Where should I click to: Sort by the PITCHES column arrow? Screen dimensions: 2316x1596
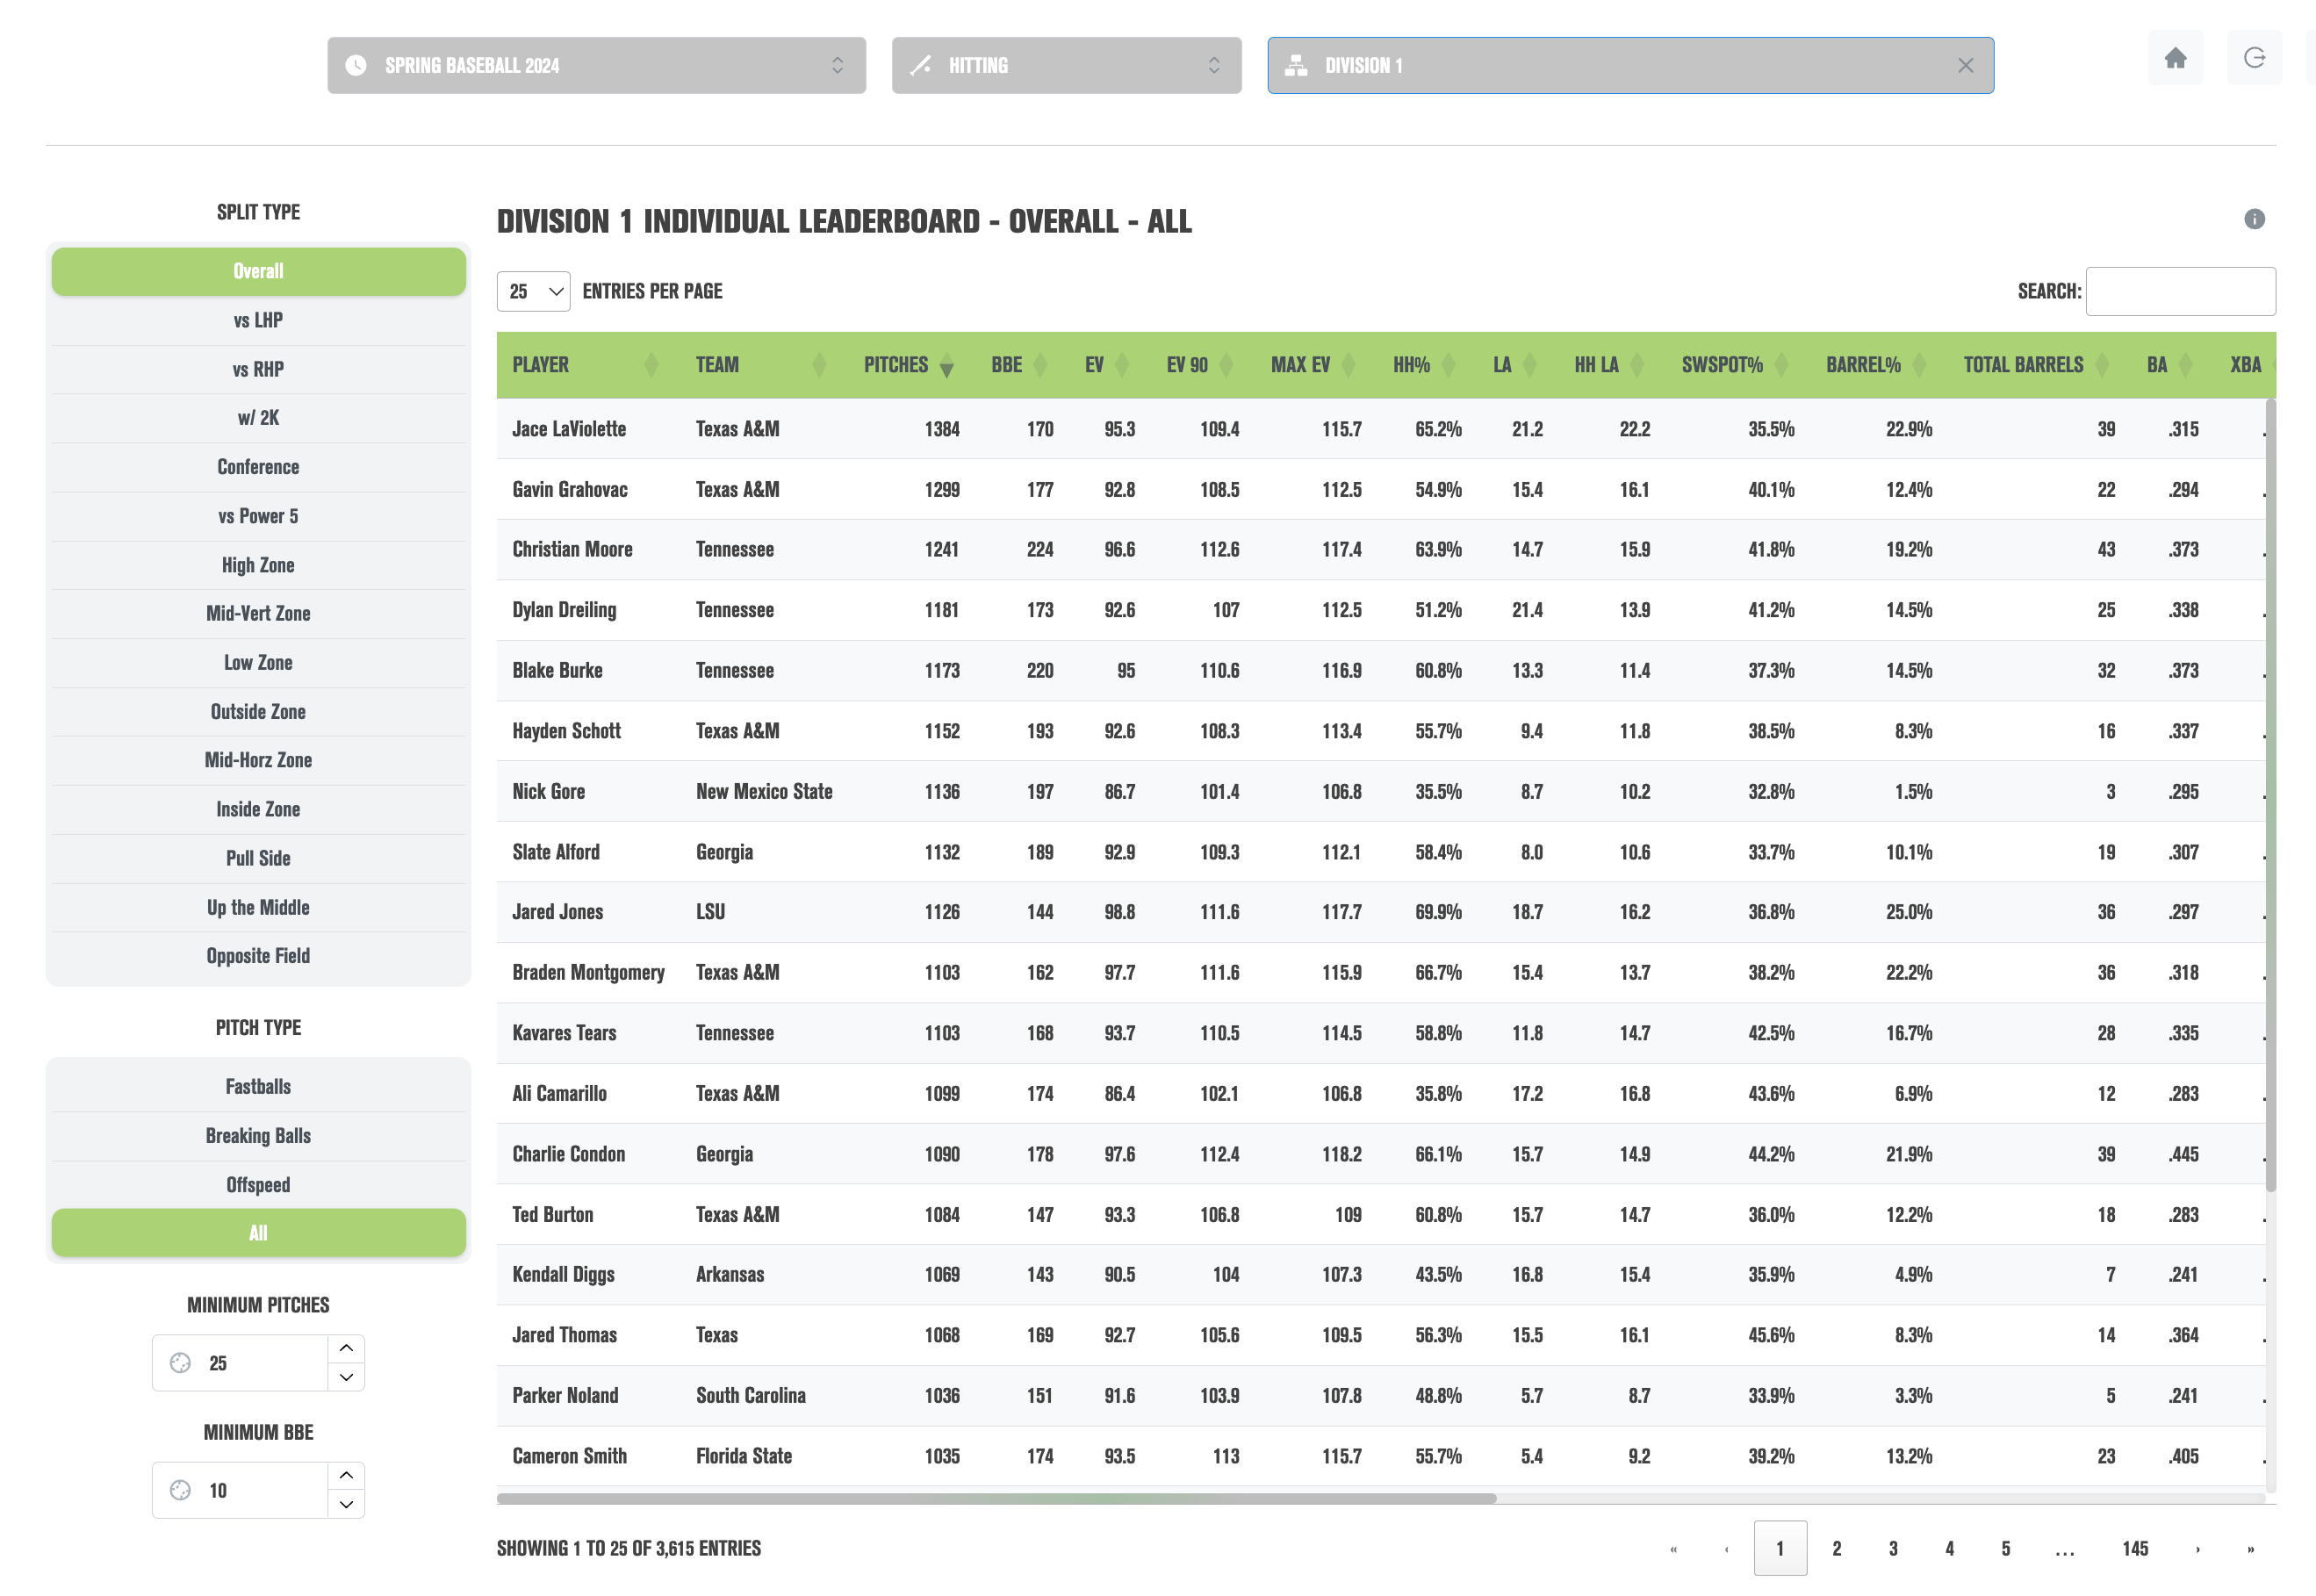point(946,367)
